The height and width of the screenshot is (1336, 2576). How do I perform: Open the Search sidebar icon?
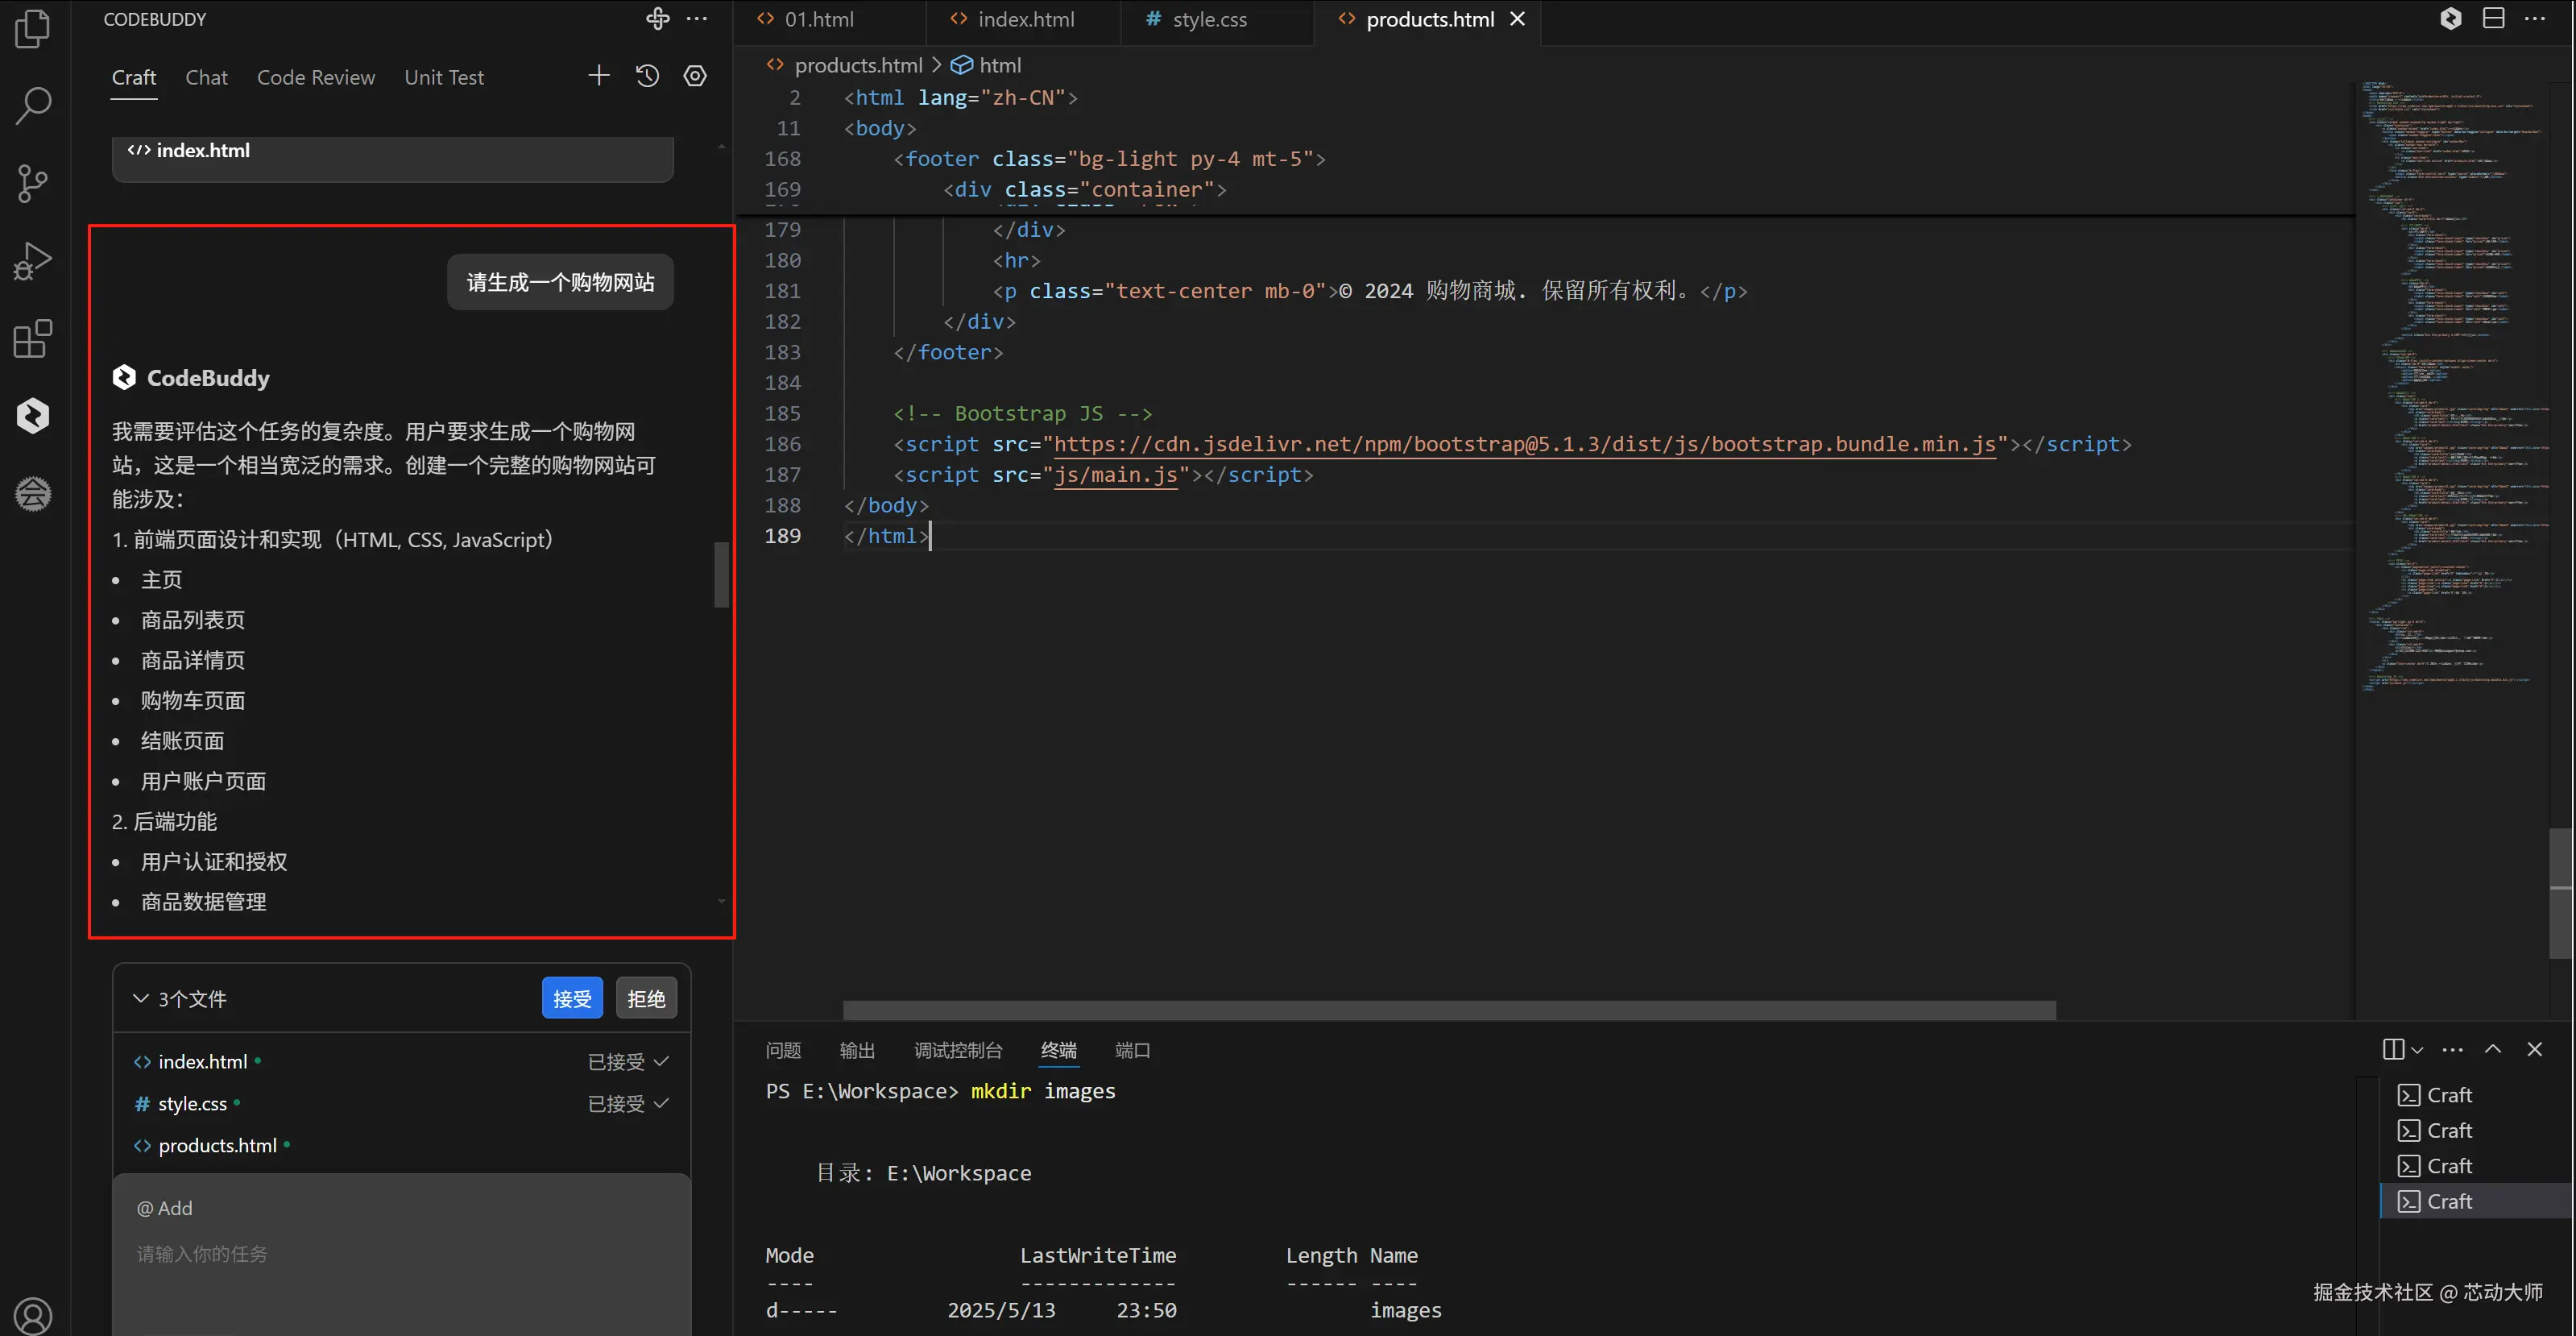[33, 105]
